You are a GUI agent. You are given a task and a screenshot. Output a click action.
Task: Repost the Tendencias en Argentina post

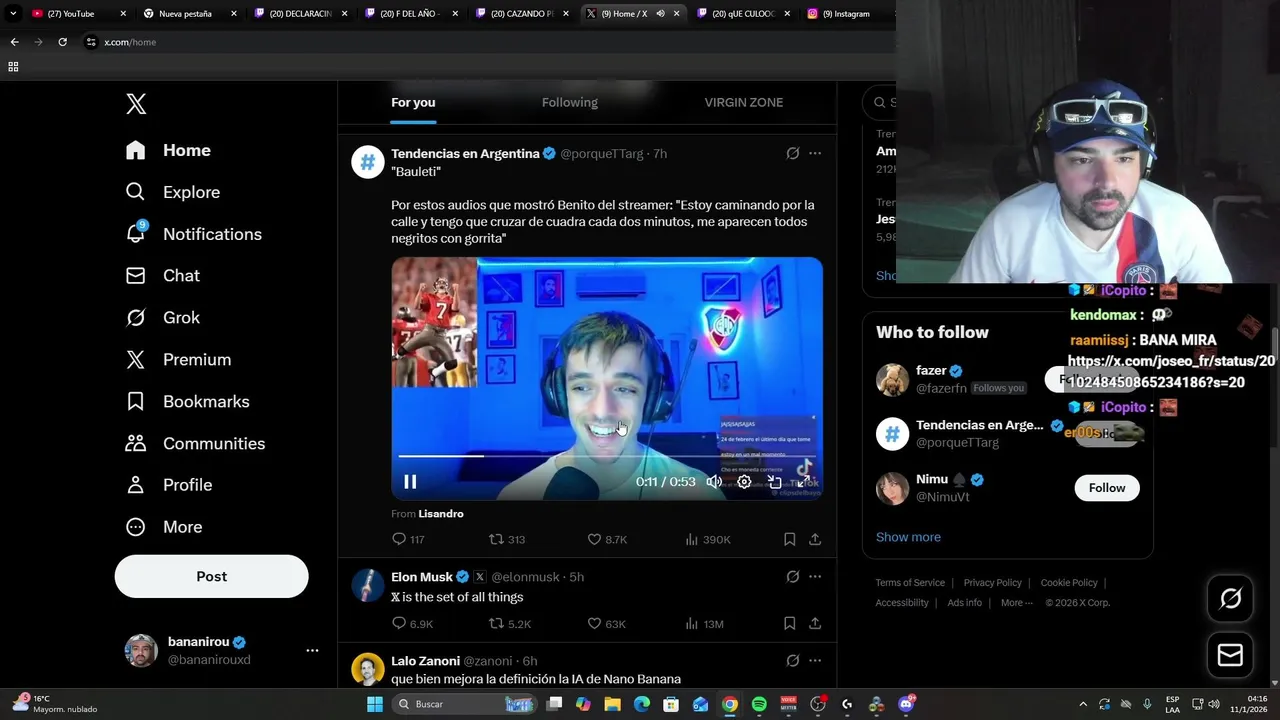506,539
